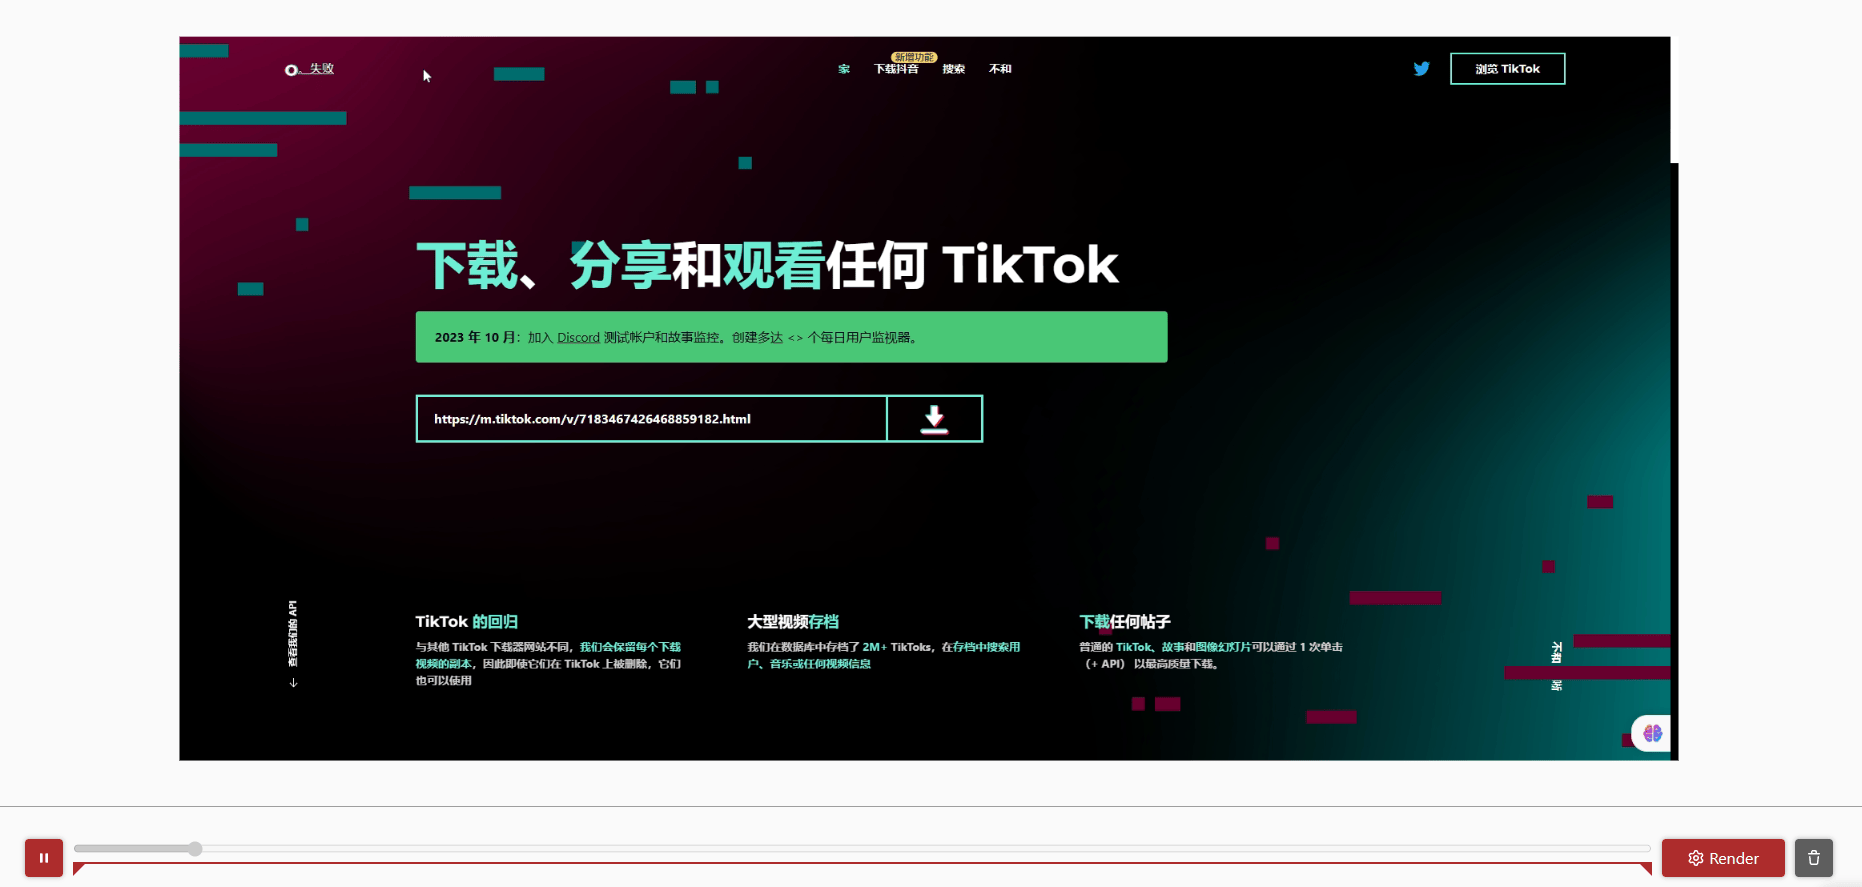The image size is (1862, 887).
Task: Delete using the trash icon button
Action: coord(1813,858)
